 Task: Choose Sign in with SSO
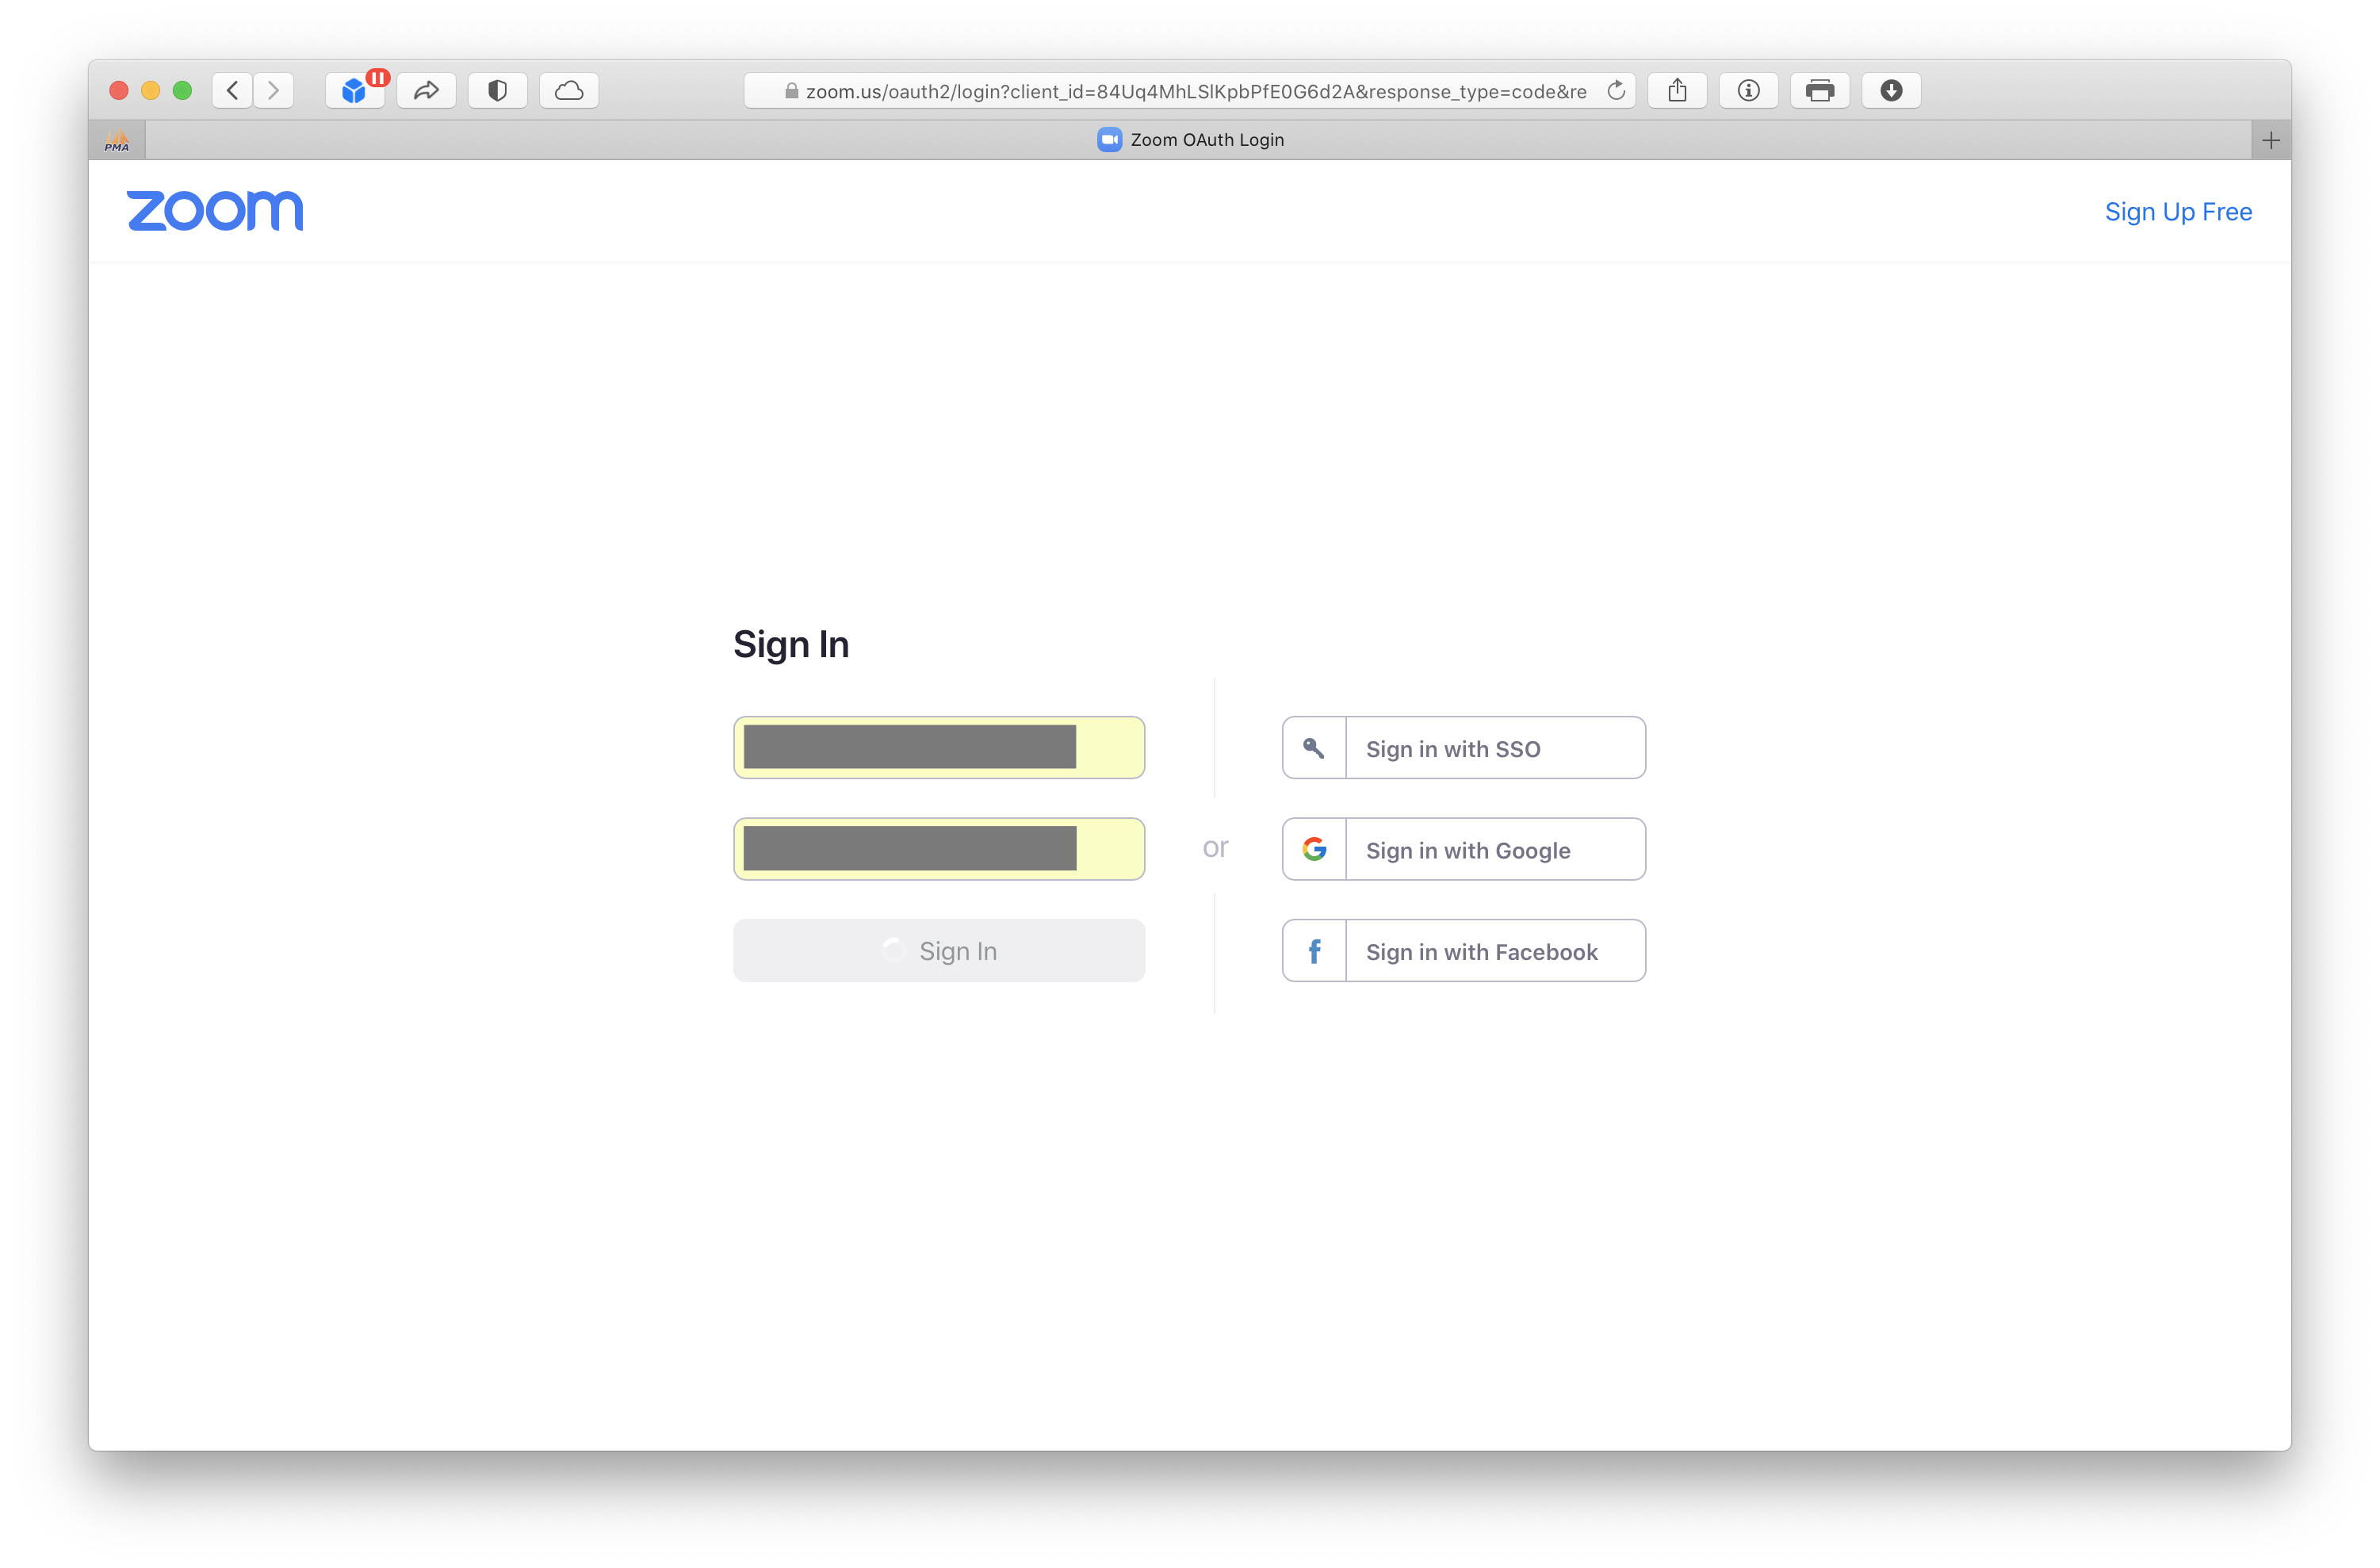[x=1463, y=748]
